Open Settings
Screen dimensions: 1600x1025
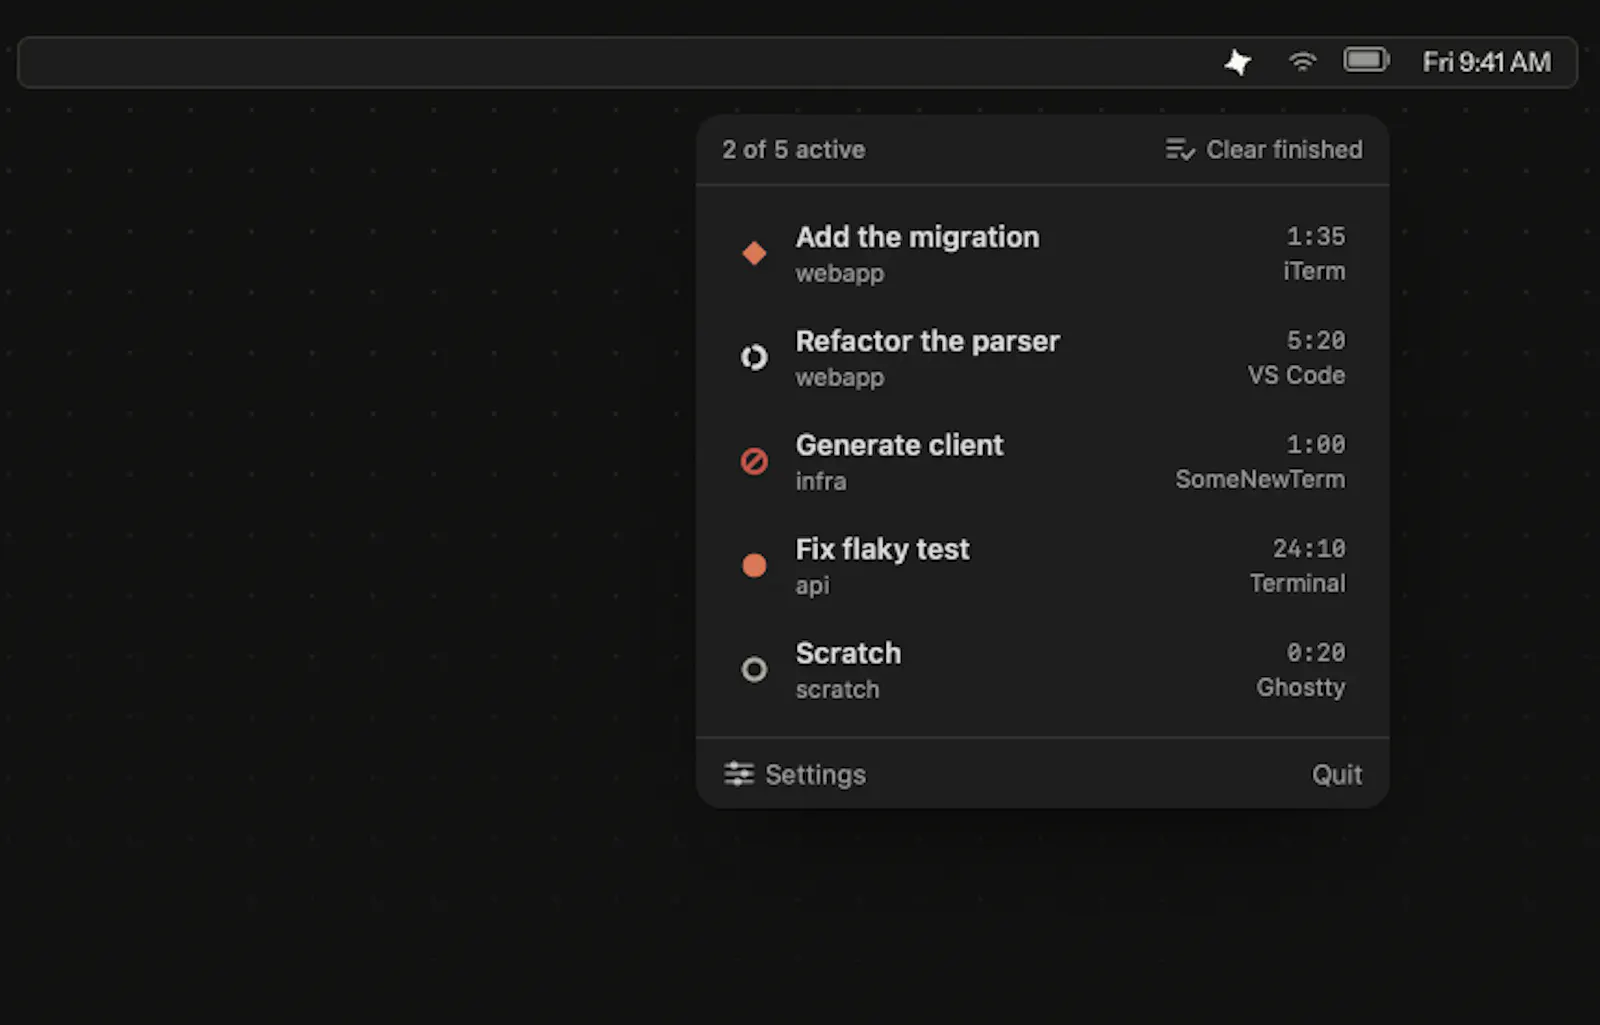795,774
